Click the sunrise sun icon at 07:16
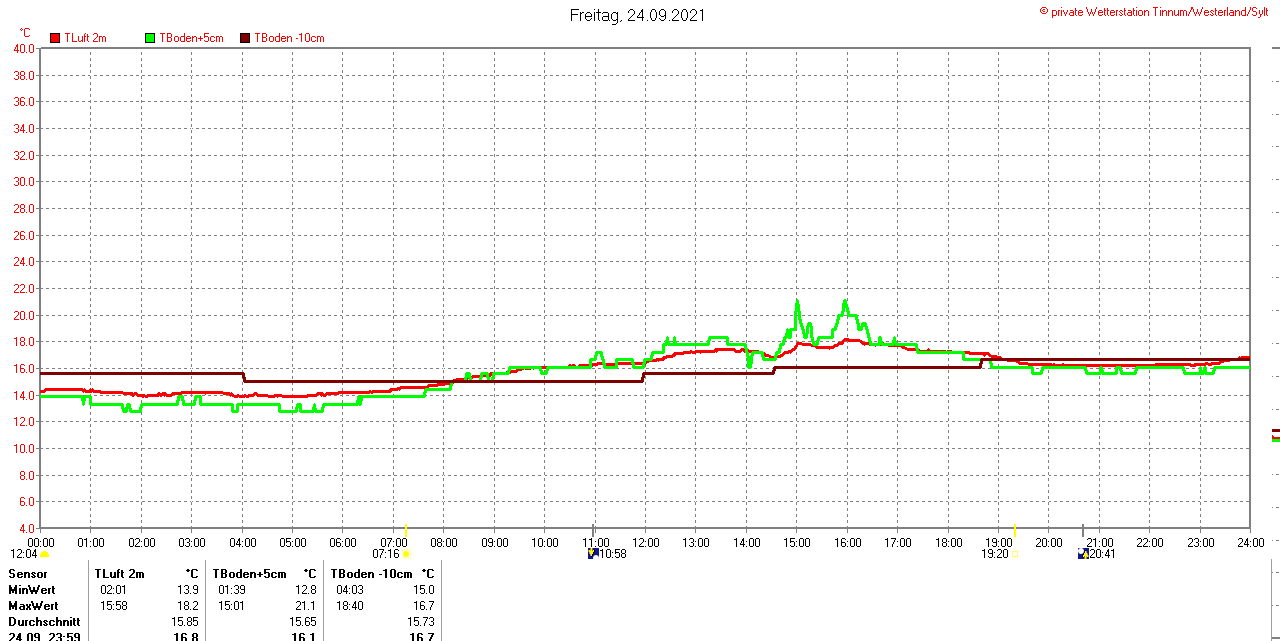This screenshot has width=1280, height=641. (x=406, y=554)
